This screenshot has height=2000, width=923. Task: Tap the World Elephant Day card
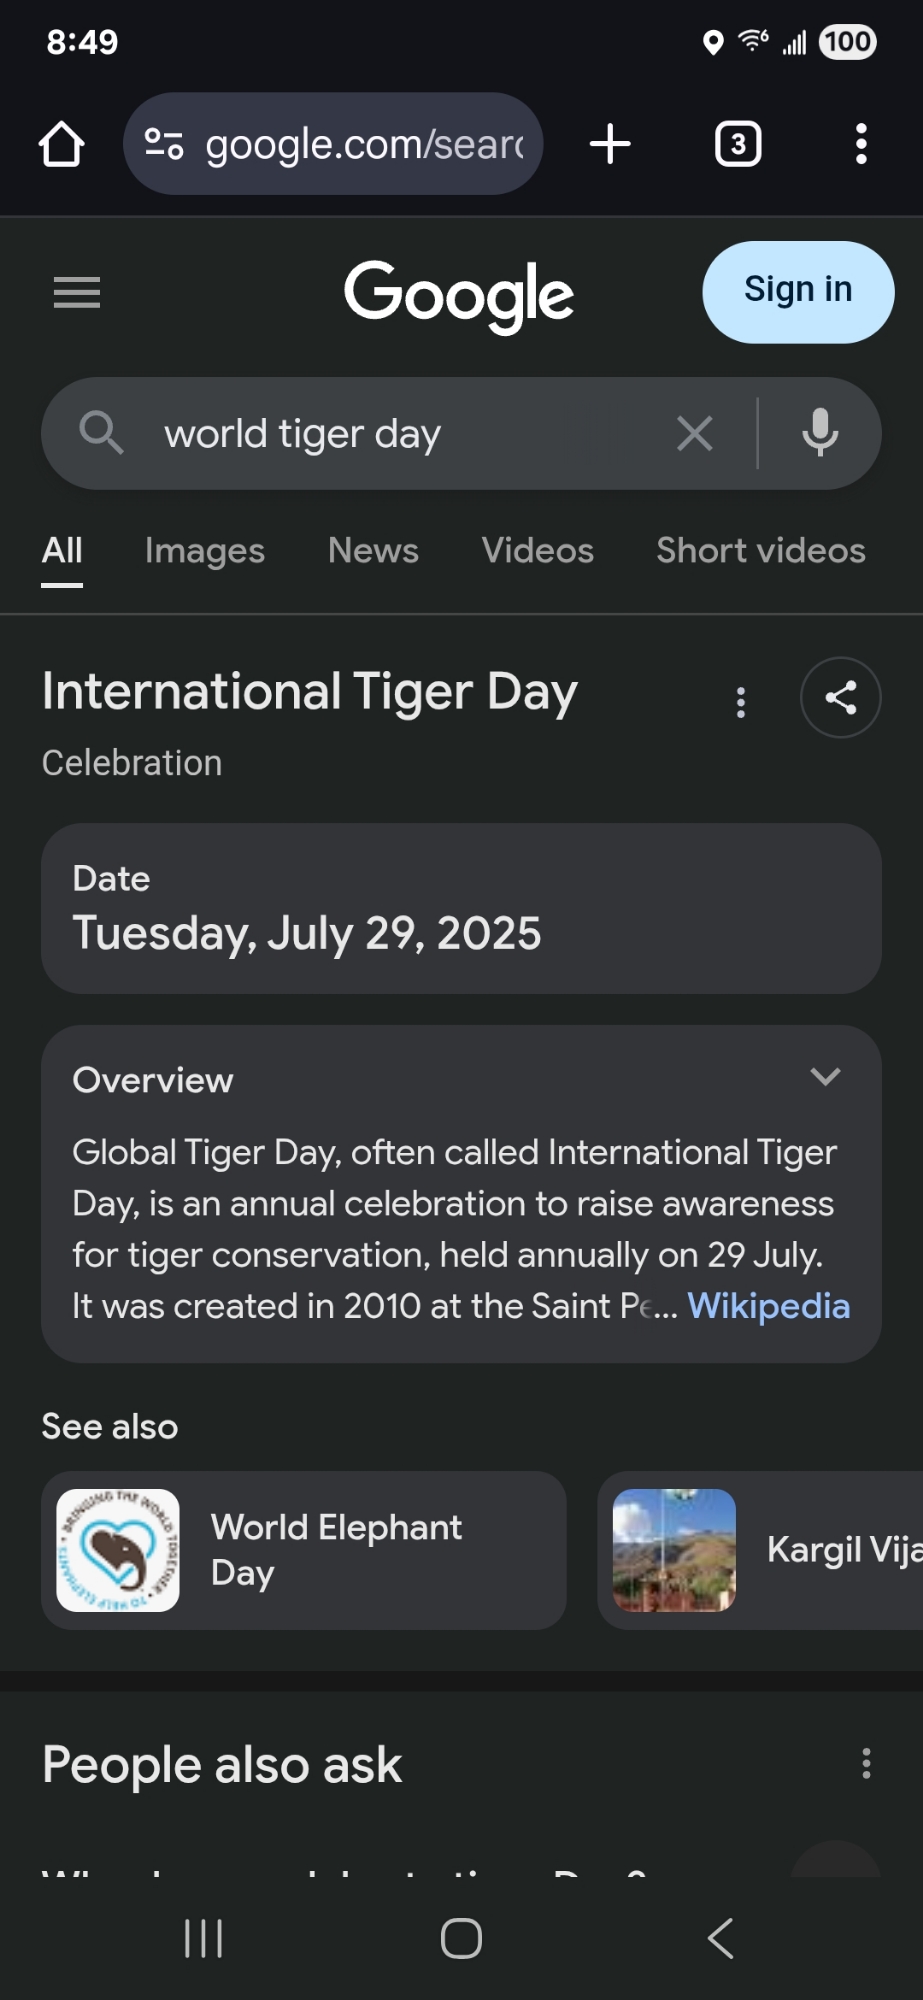tap(304, 1550)
